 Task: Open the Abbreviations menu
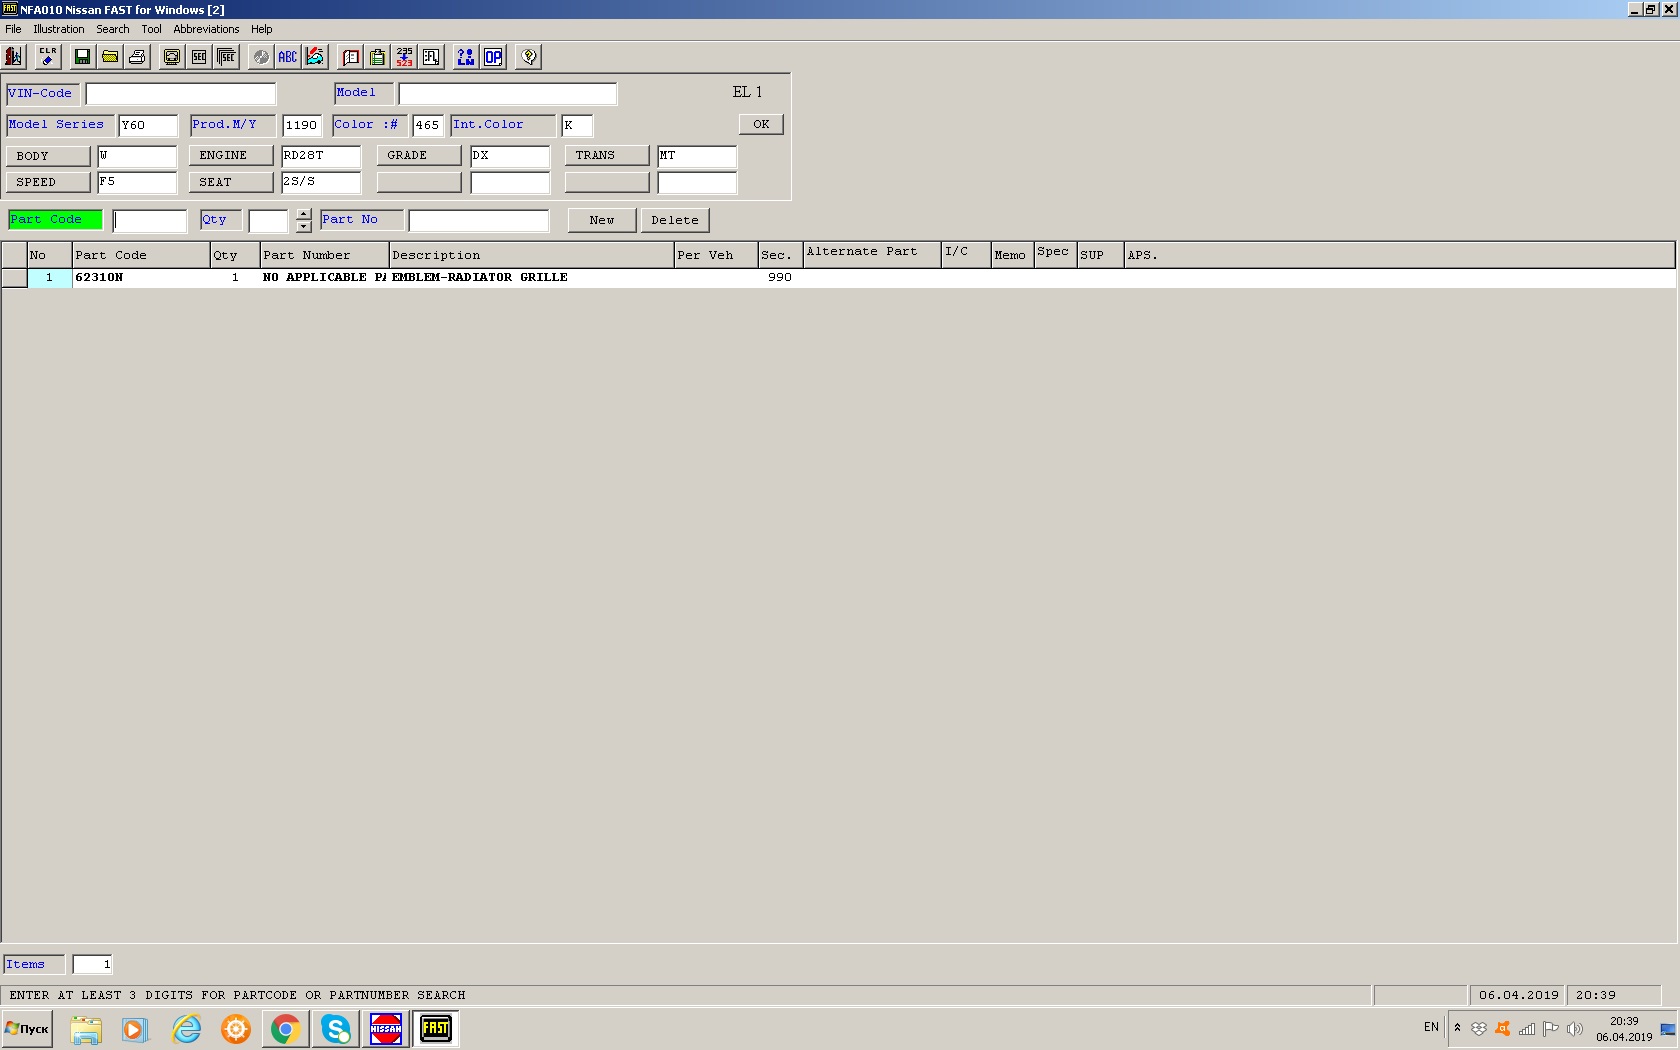(206, 29)
